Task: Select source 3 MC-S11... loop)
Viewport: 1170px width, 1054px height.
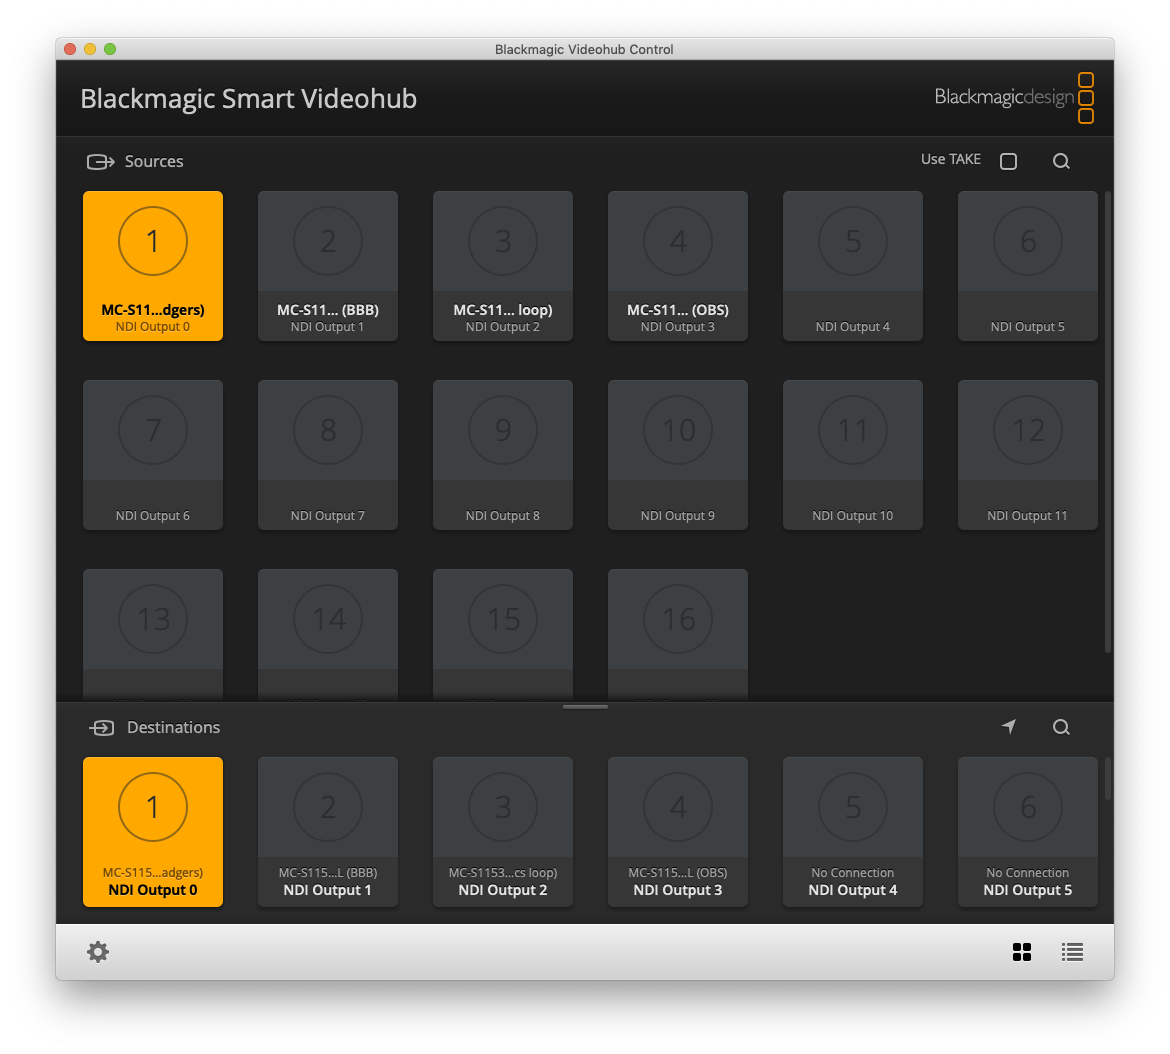Action: click(503, 266)
